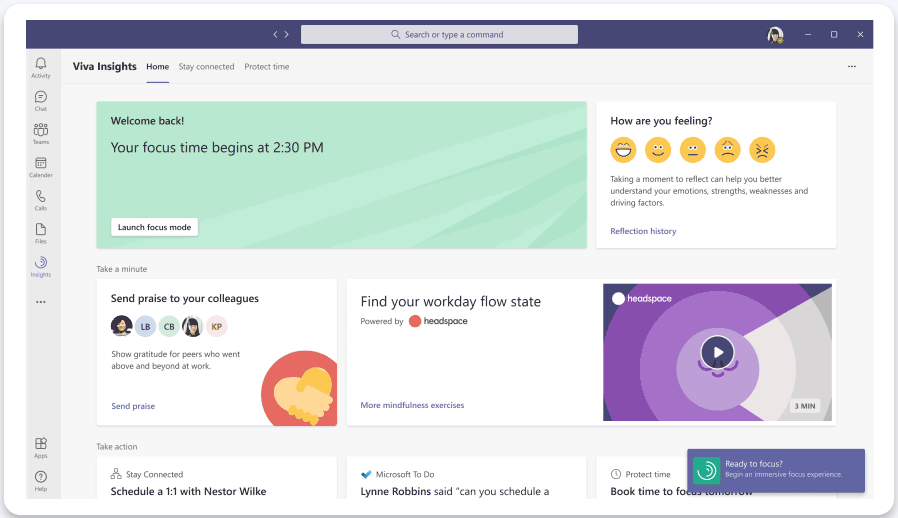Image resolution: width=898 pixels, height=518 pixels.
Task: Open the Calendar app icon
Action: [41, 166]
